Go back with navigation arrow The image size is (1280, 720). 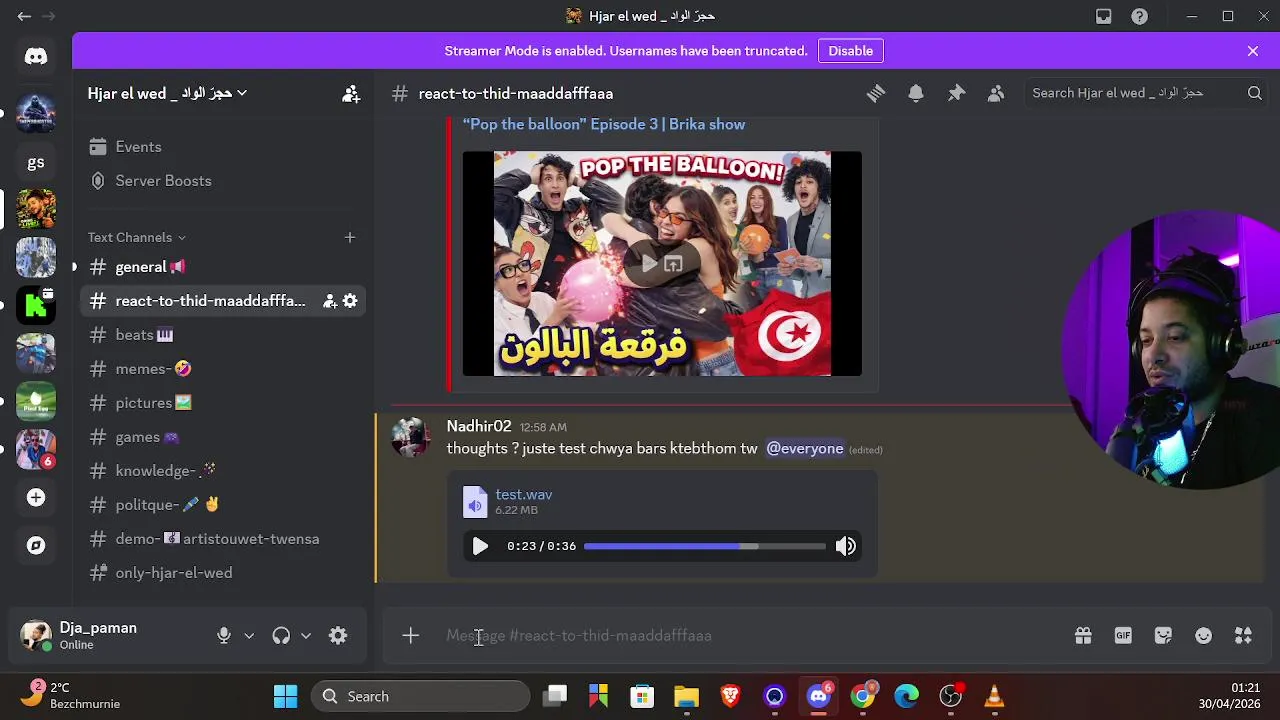pos(24,16)
